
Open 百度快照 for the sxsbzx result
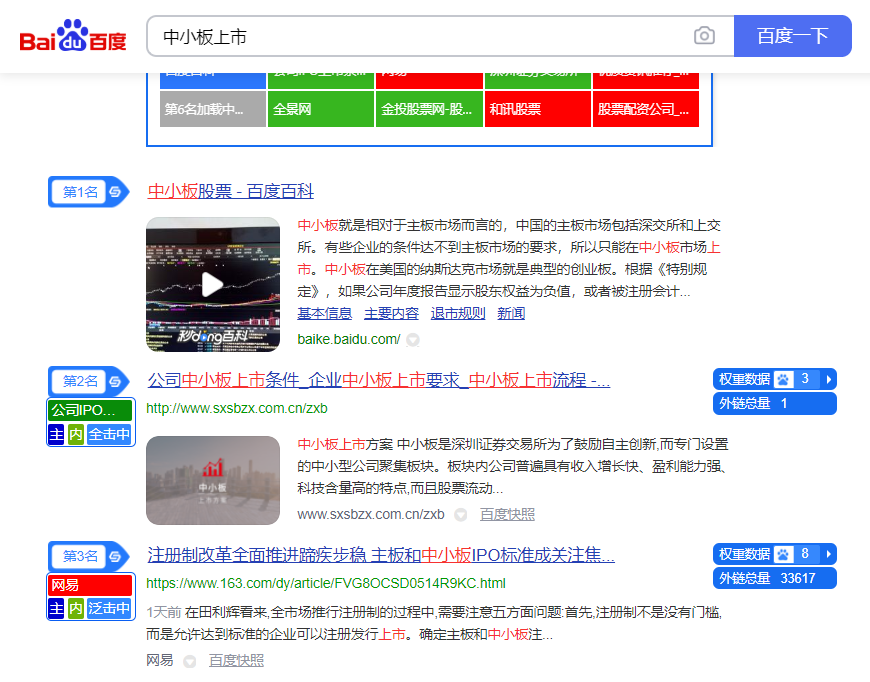tap(507, 514)
